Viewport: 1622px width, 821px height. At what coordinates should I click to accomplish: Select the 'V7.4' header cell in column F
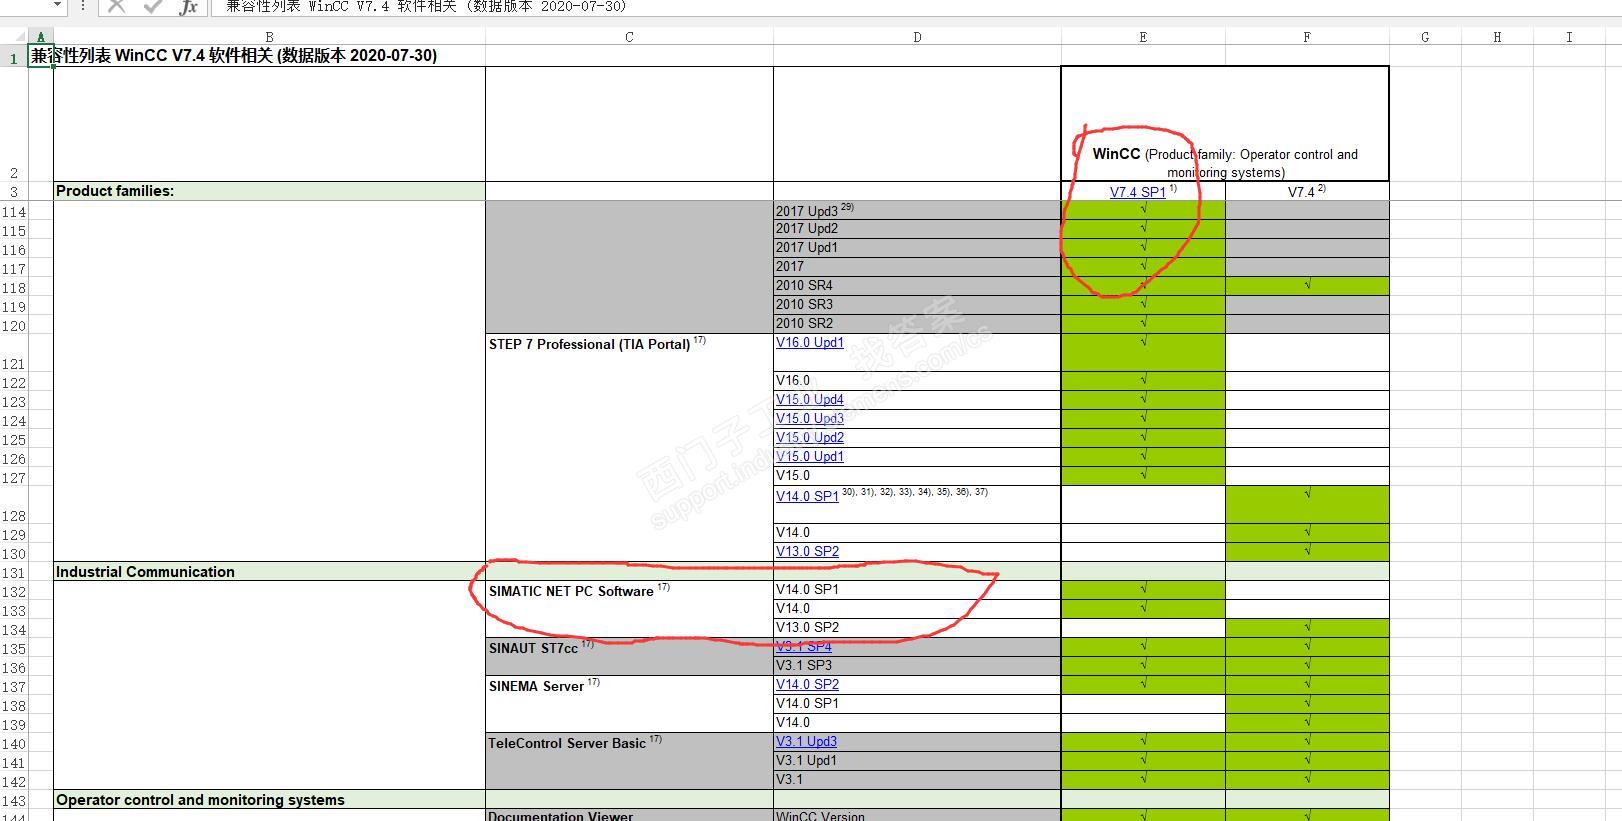point(1307,191)
